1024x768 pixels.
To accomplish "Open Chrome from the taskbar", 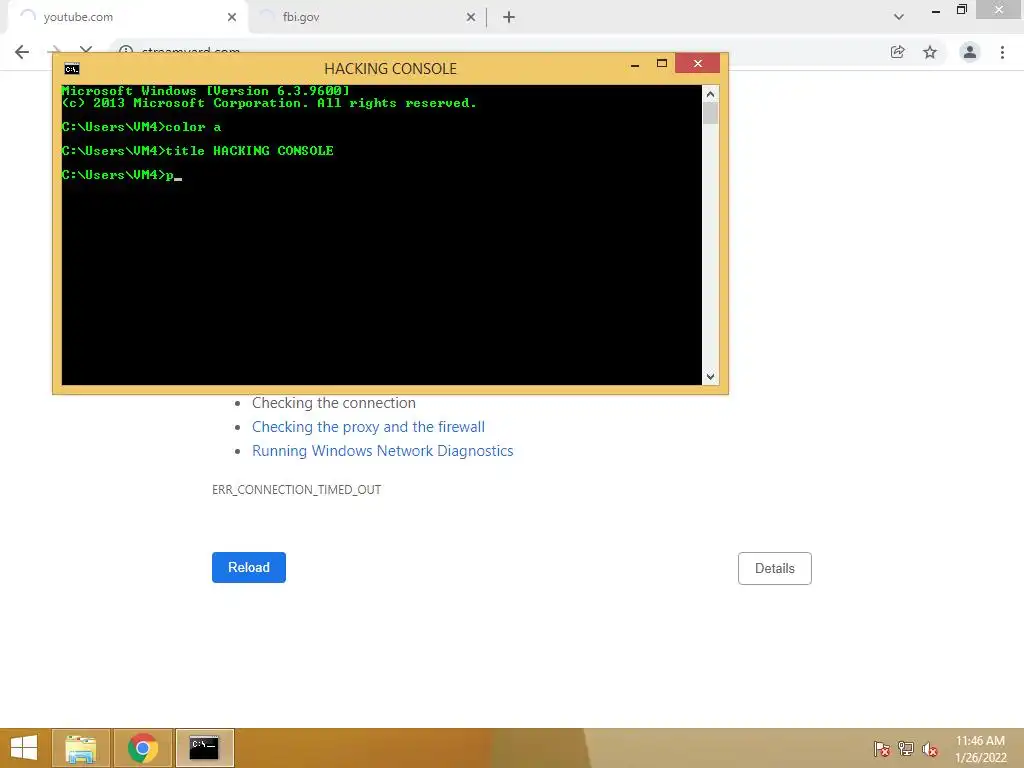I will [x=143, y=748].
